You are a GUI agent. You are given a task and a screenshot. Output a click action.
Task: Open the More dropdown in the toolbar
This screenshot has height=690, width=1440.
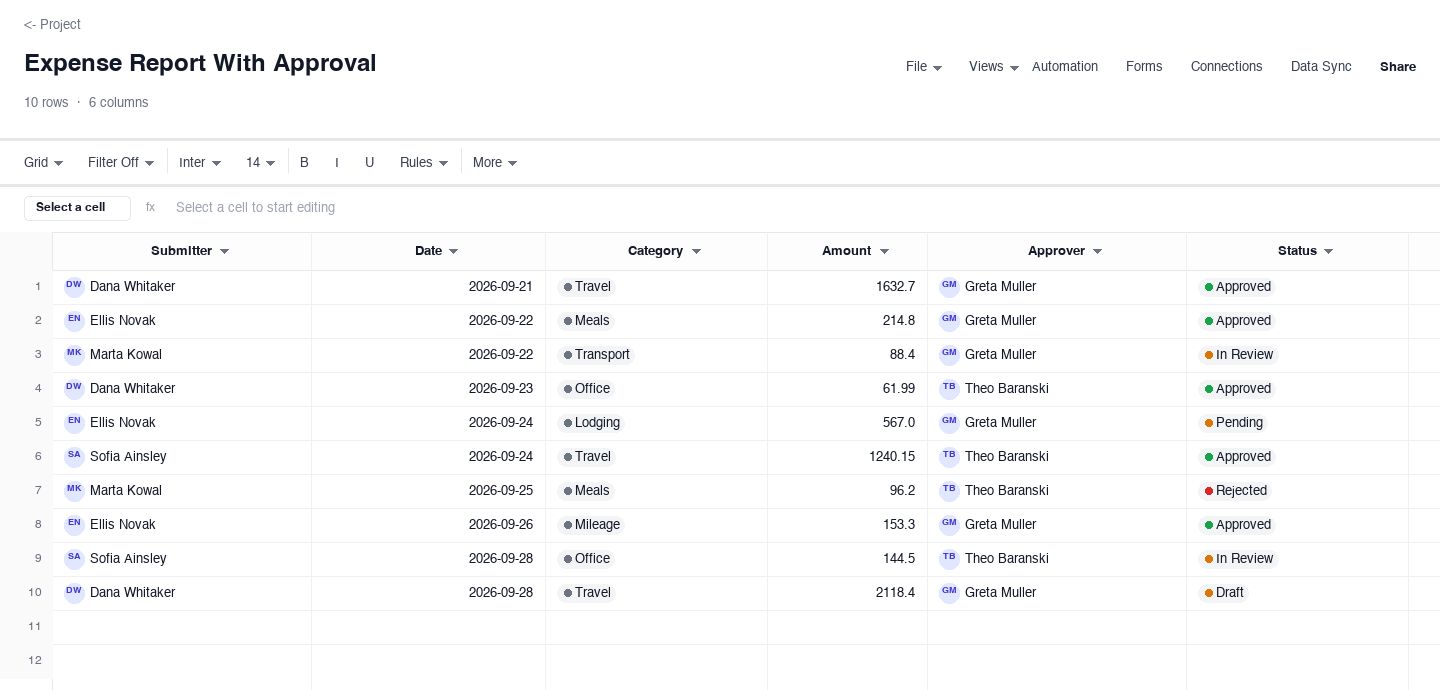(495, 162)
